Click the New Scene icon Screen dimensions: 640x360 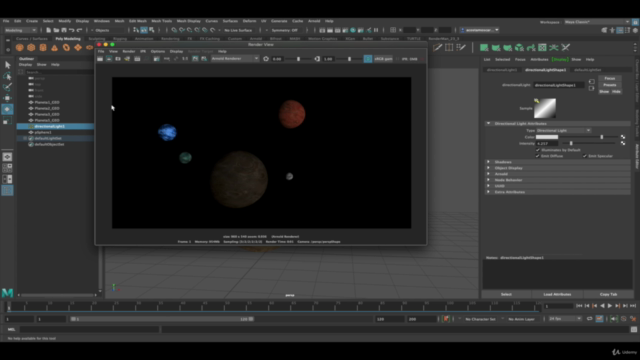(48, 30)
